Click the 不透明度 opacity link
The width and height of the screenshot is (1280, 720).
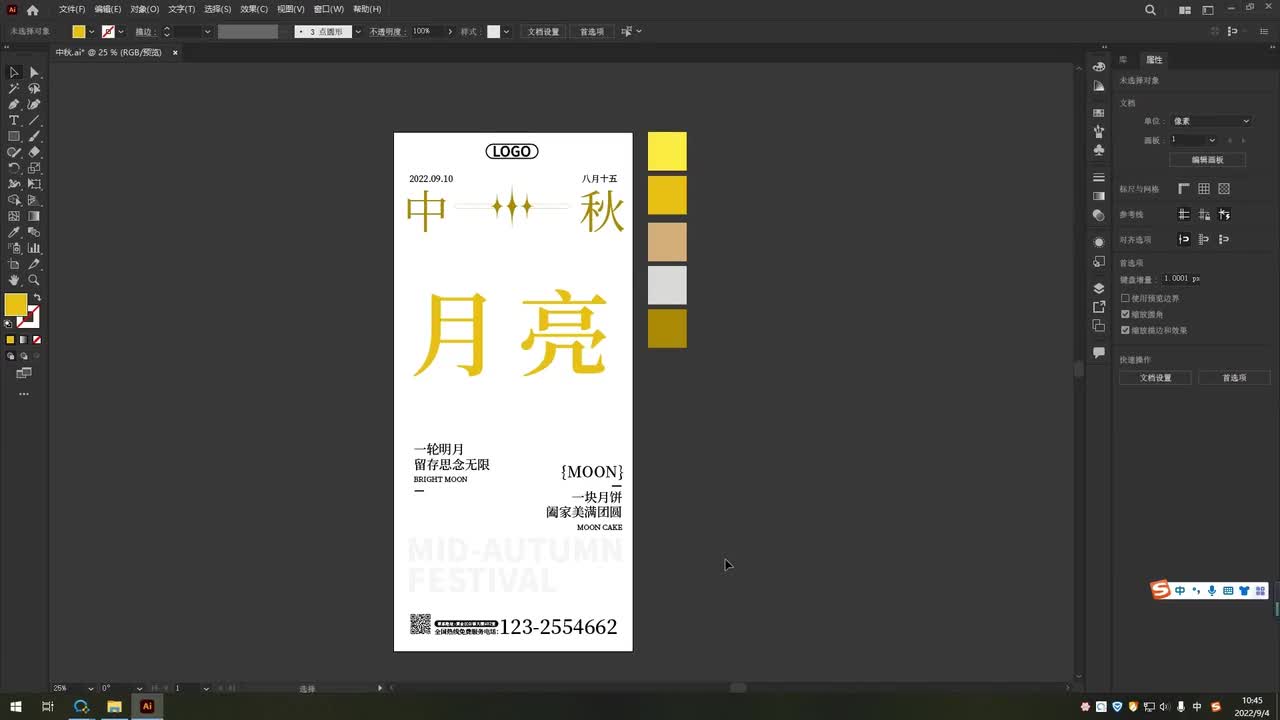386,32
